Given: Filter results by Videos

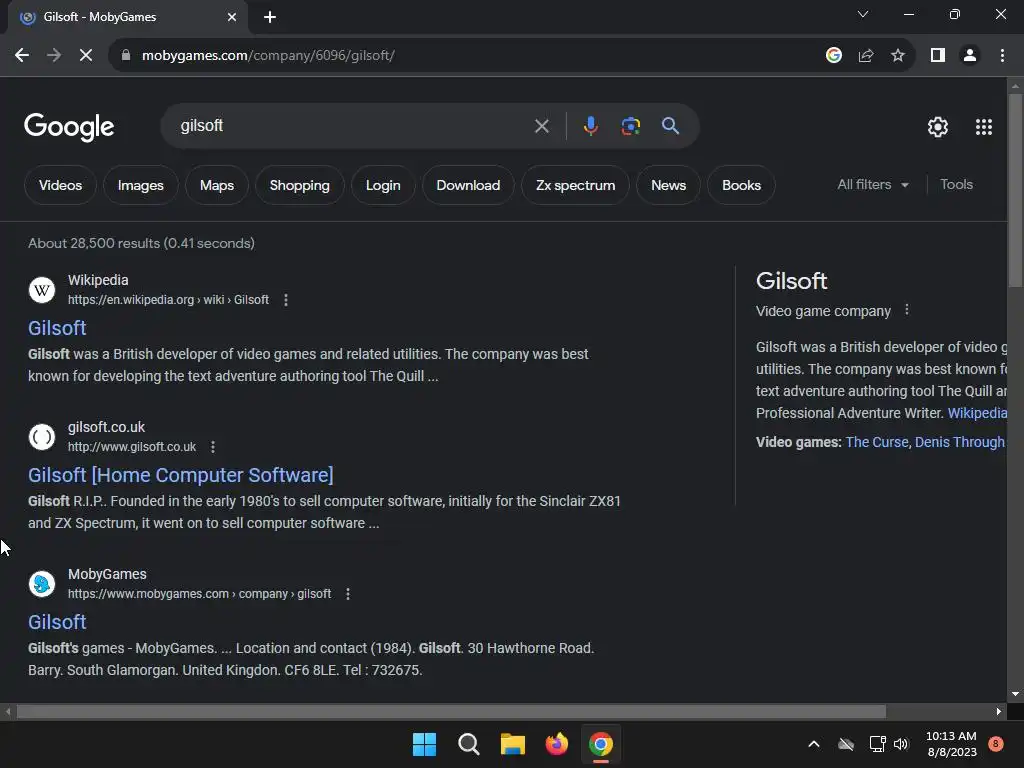Looking at the screenshot, I should coord(60,185).
